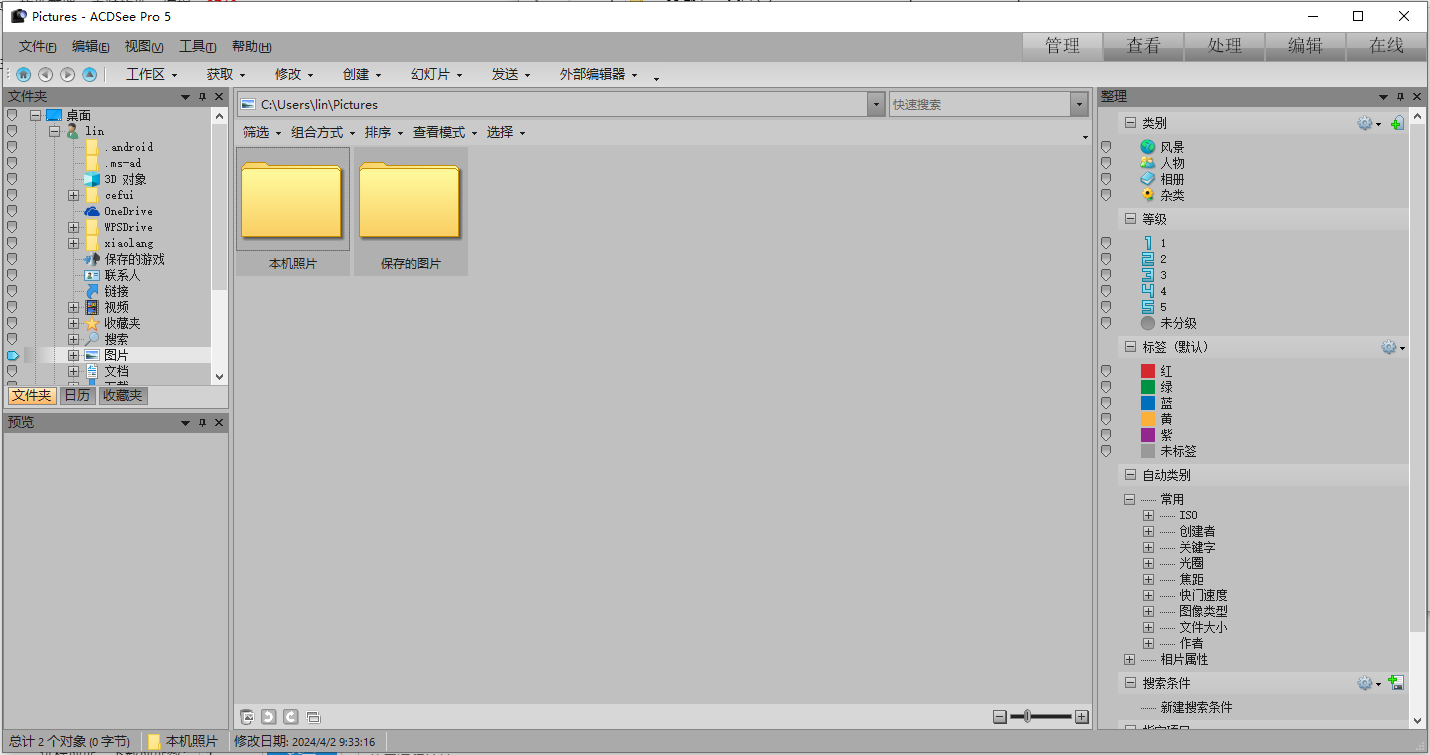Toggle easy-select marker for 人物

pos(1106,163)
